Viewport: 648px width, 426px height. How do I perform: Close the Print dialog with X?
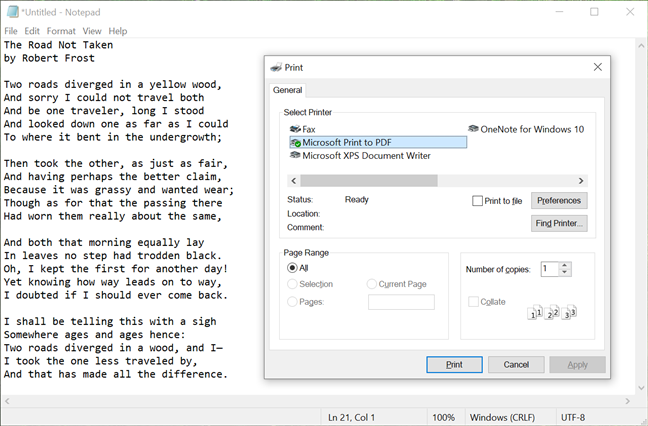598,67
